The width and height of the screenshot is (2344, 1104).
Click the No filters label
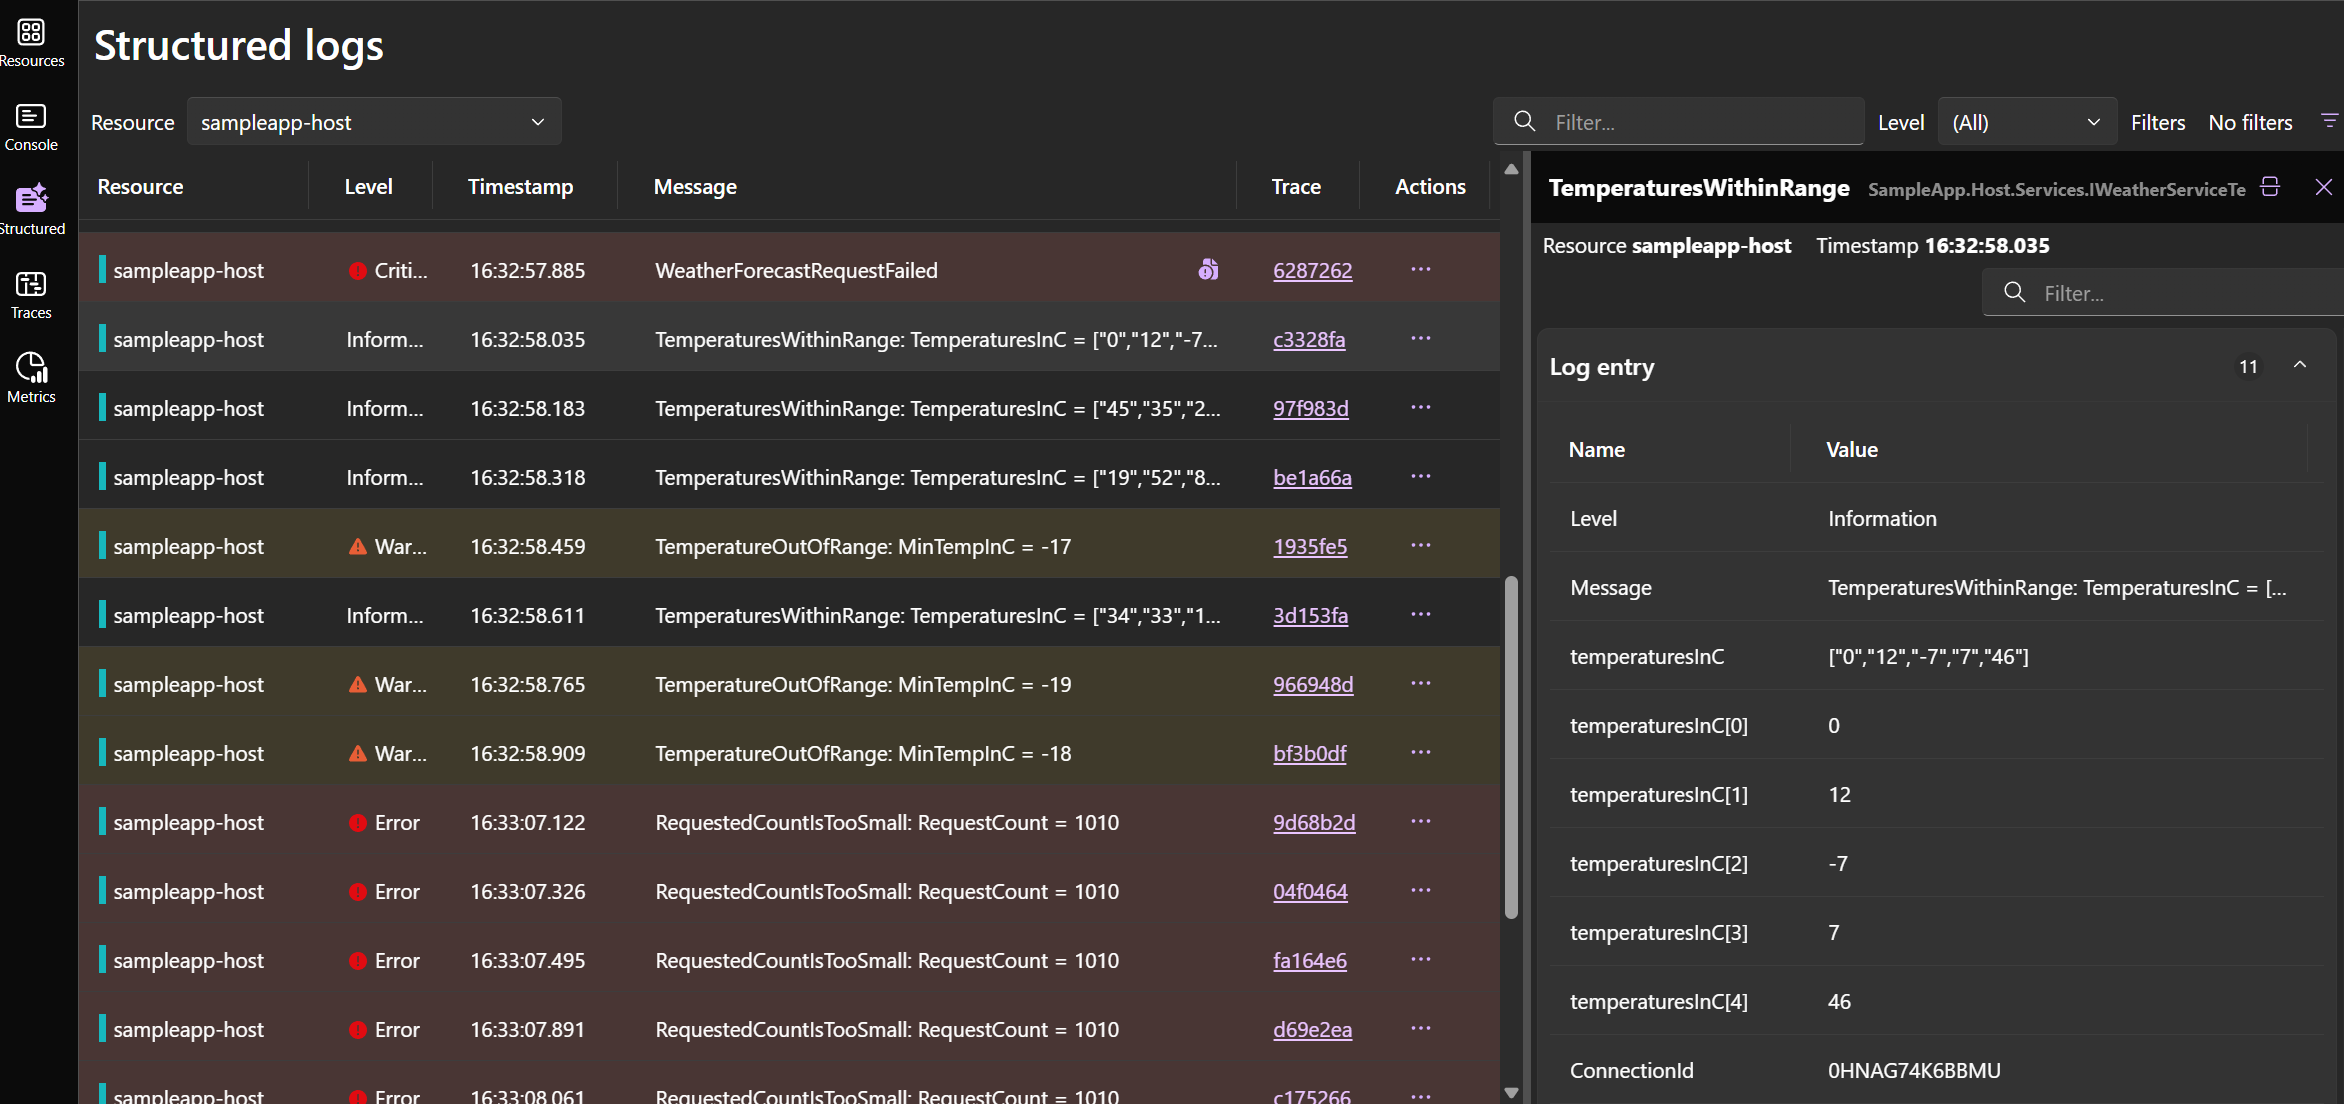pos(2250,122)
